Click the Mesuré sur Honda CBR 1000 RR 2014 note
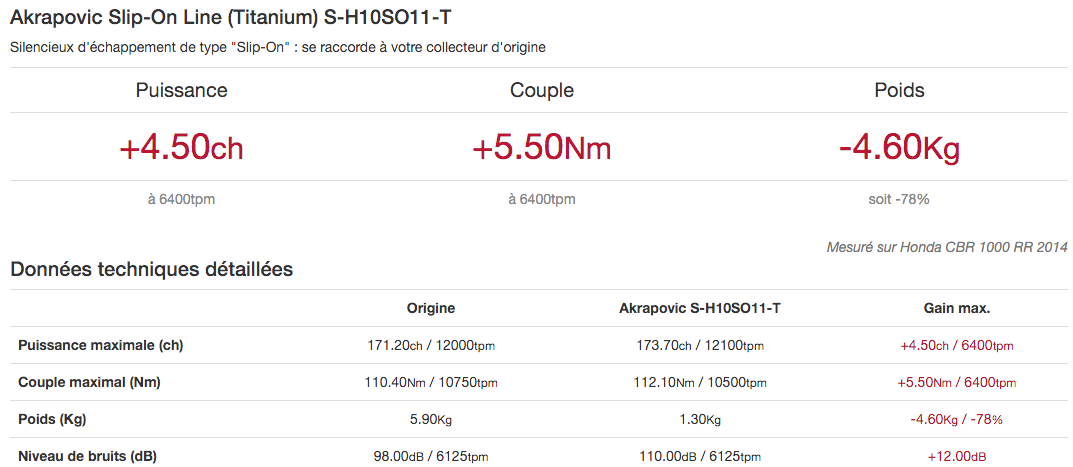1073x467 pixels. point(946,248)
